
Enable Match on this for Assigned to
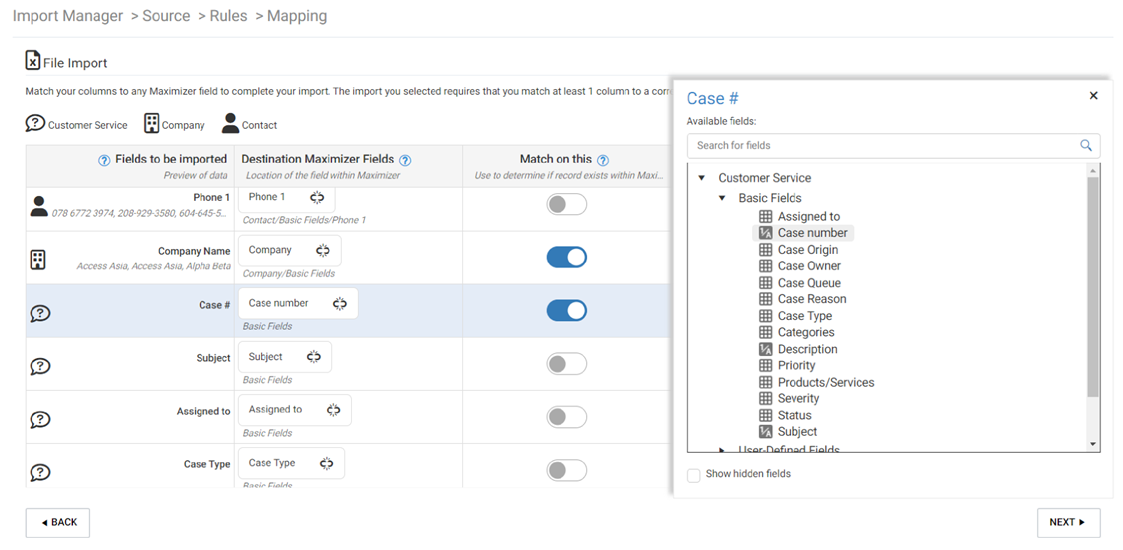[567, 417]
